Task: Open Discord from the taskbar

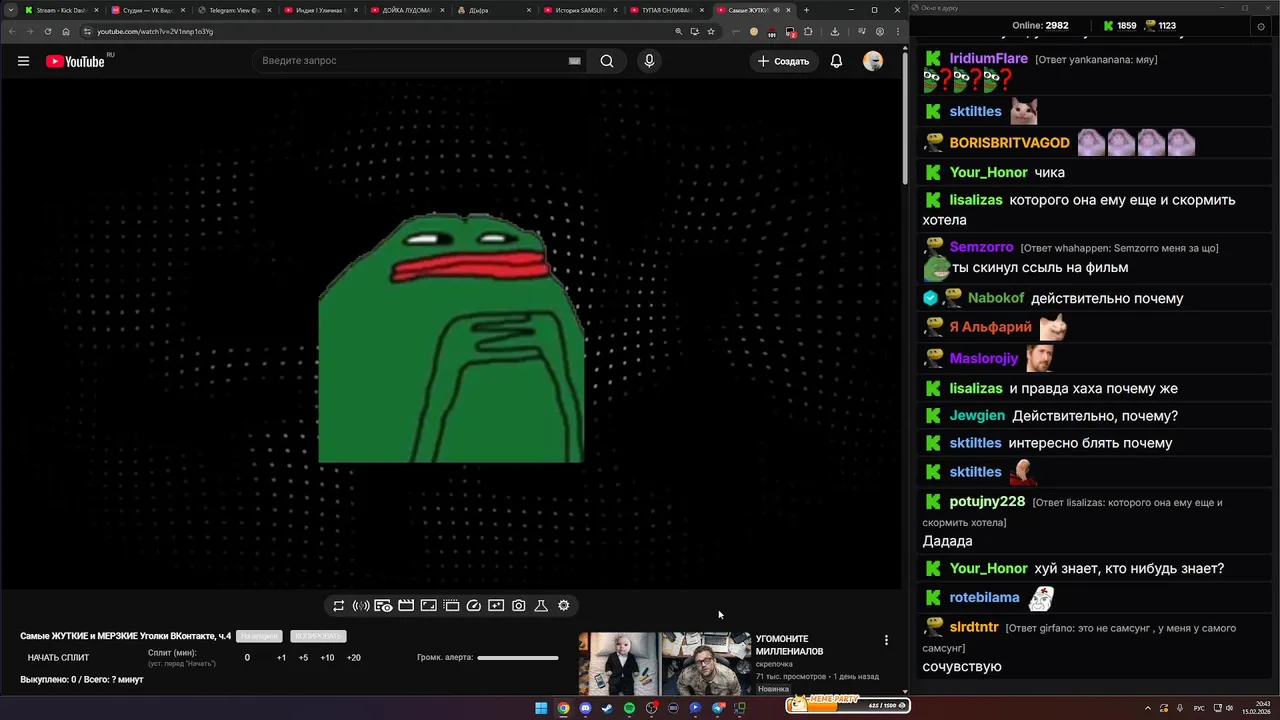Action: tap(585, 708)
